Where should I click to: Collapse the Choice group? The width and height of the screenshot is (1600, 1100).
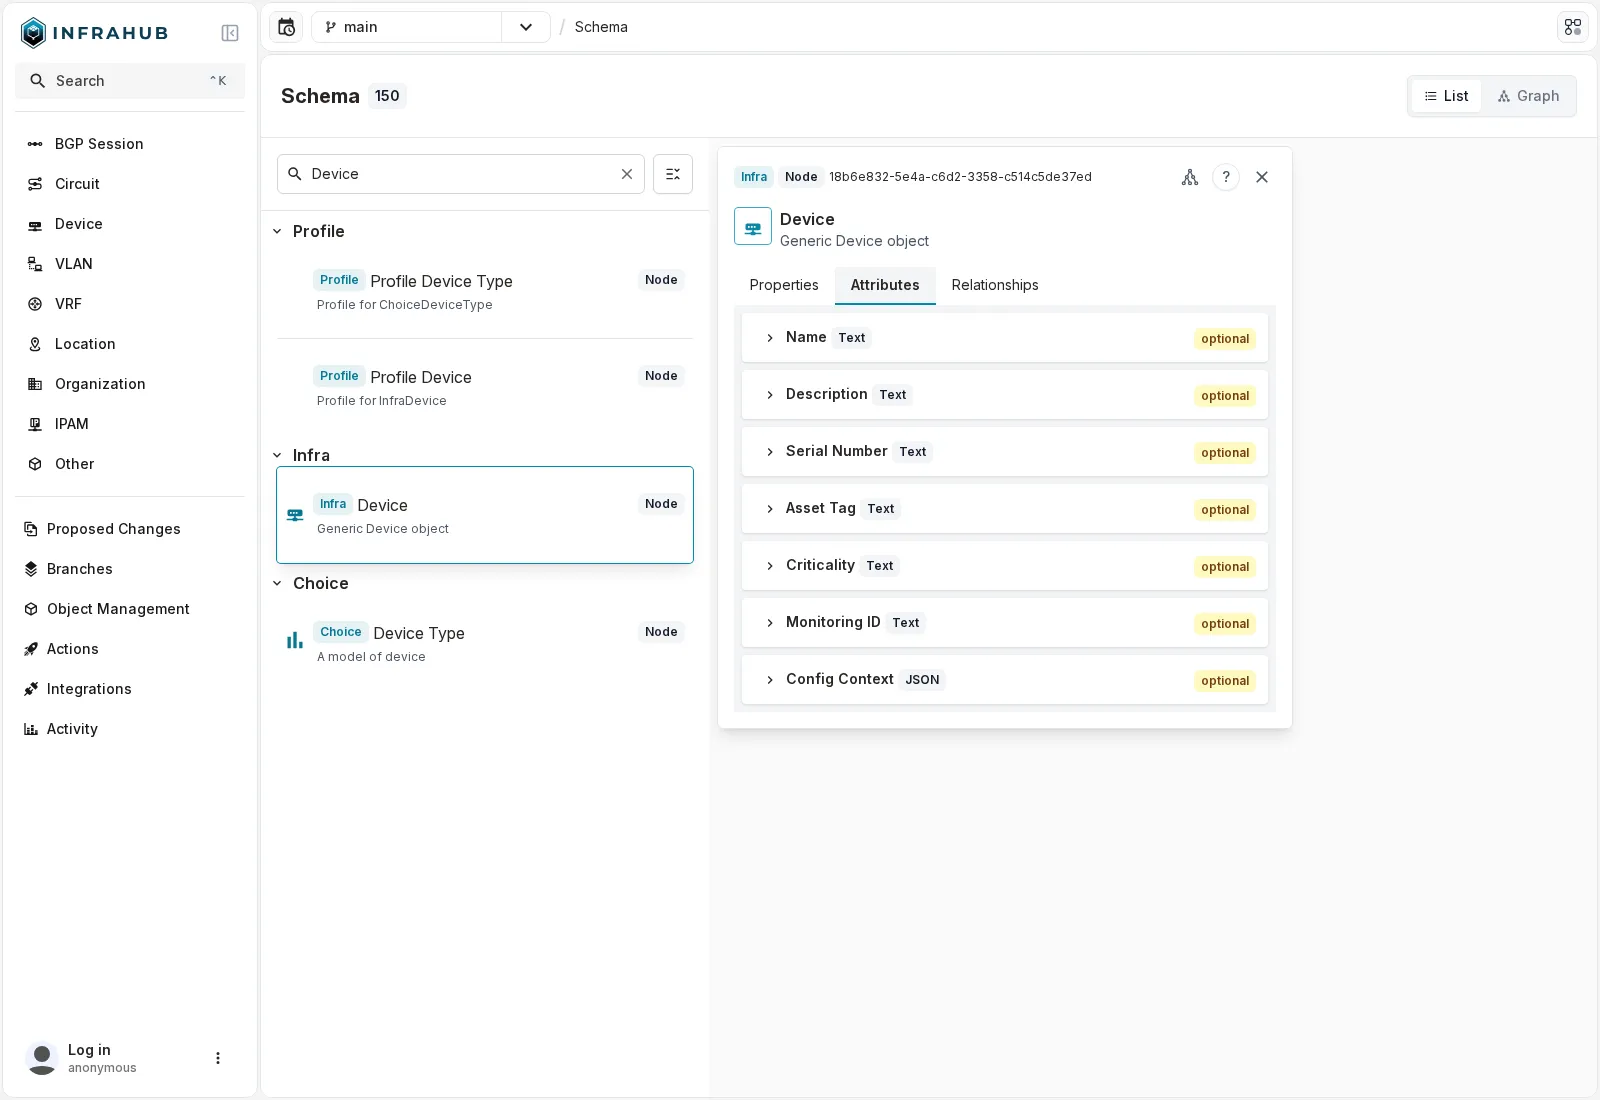[x=278, y=584]
